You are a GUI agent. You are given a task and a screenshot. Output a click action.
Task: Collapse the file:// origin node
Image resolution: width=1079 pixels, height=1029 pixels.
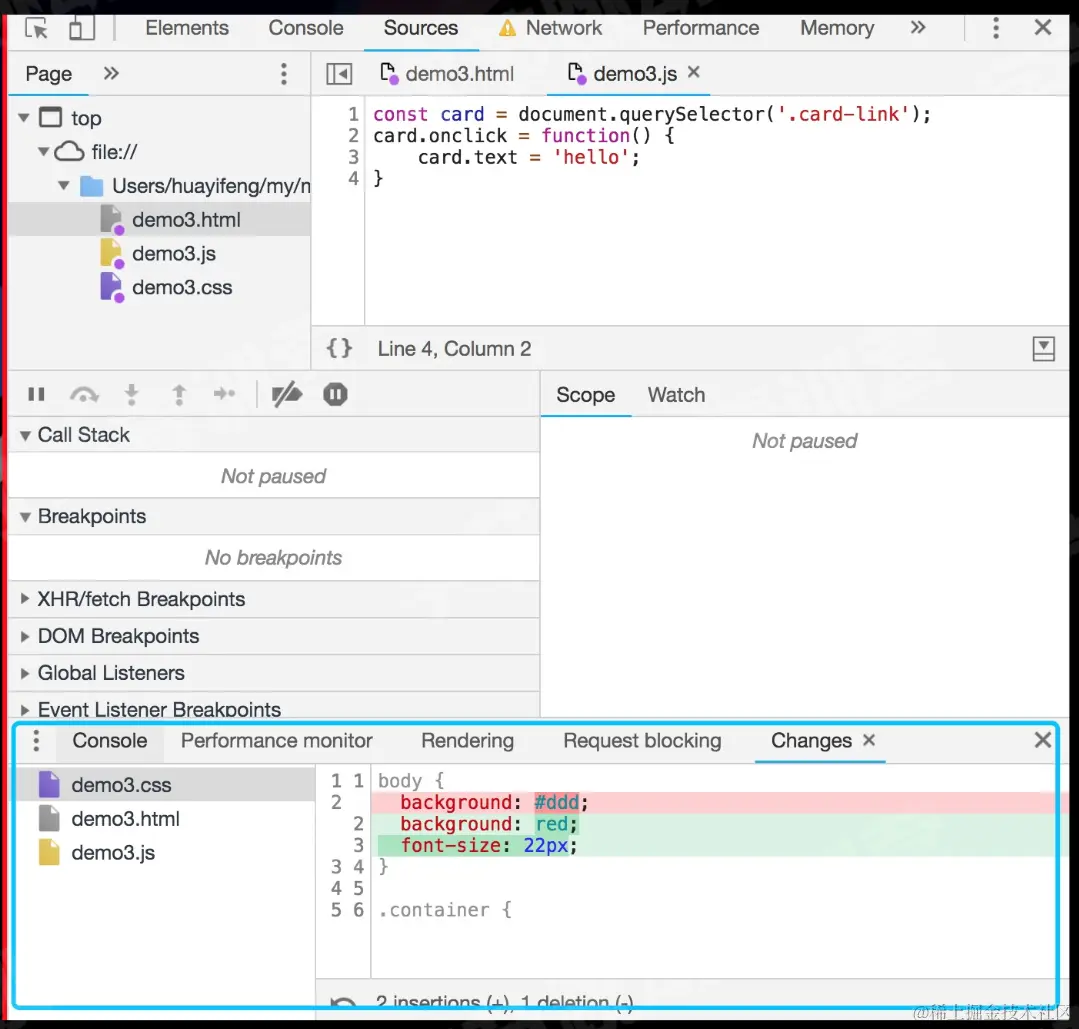[x=43, y=151]
